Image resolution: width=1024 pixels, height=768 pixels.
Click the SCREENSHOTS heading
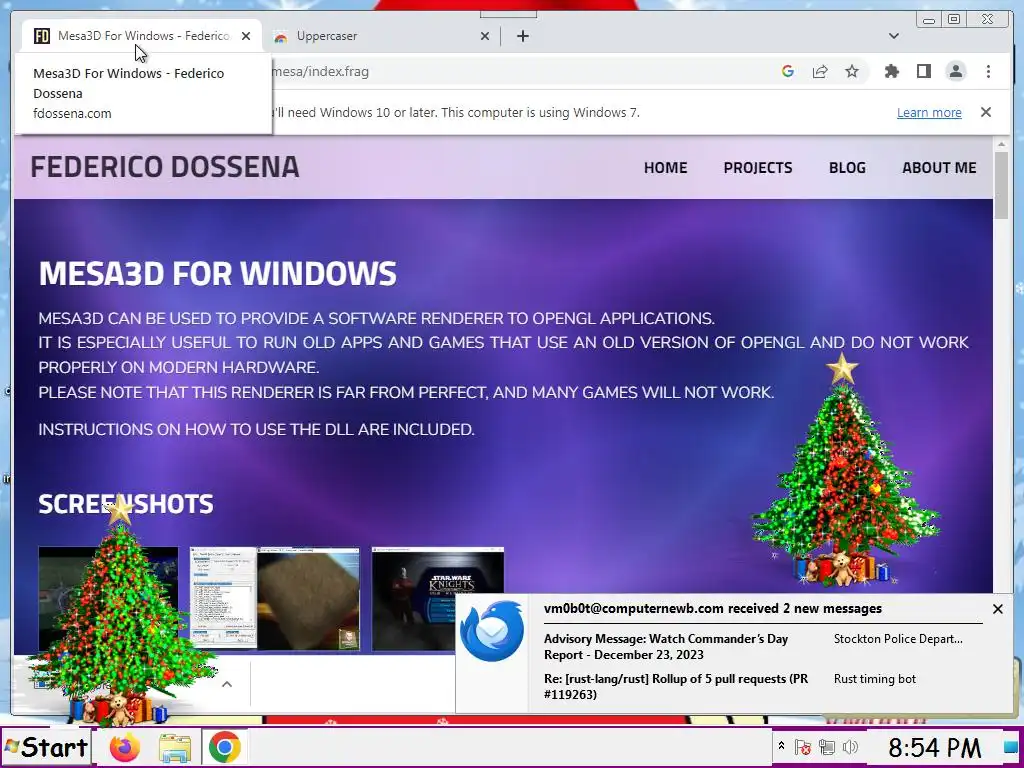[x=125, y=504]
